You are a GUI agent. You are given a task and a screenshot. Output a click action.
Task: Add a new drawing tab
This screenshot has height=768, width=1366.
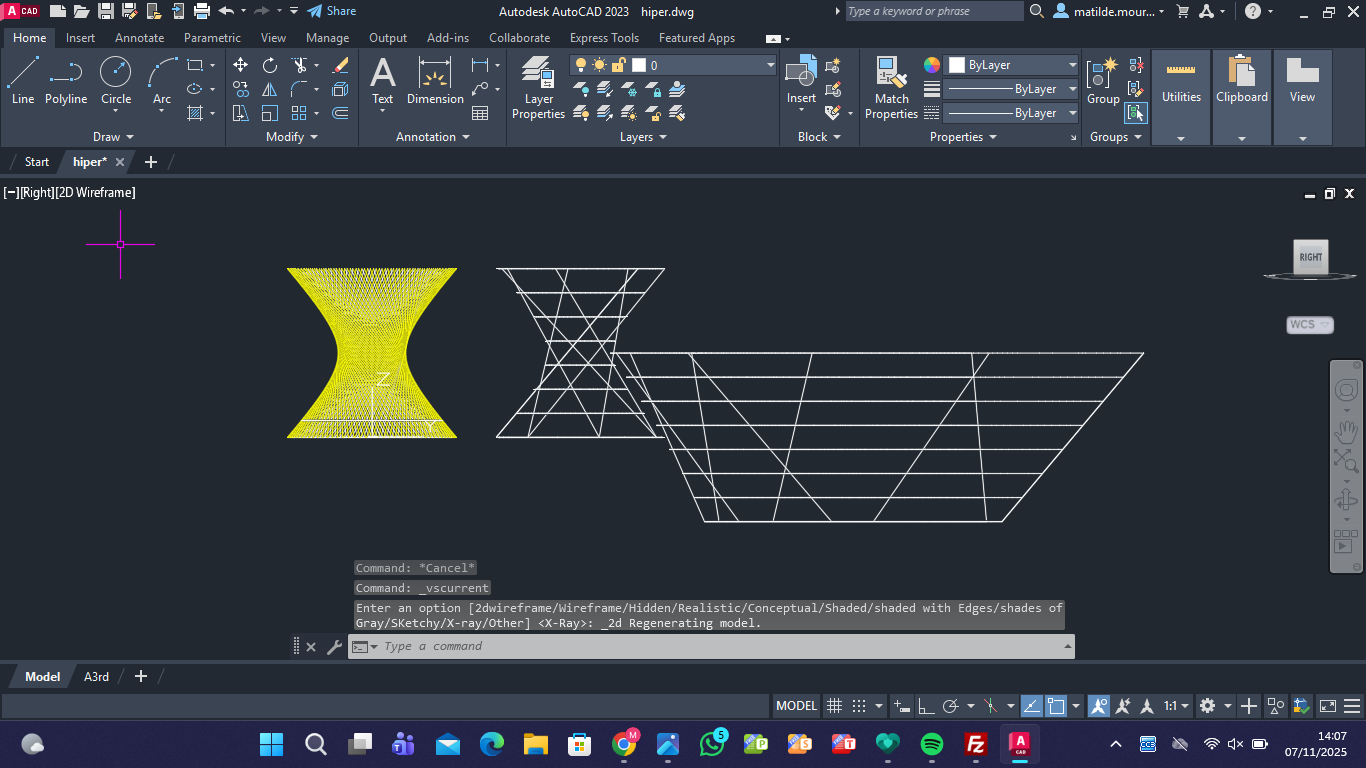[151, 162]
